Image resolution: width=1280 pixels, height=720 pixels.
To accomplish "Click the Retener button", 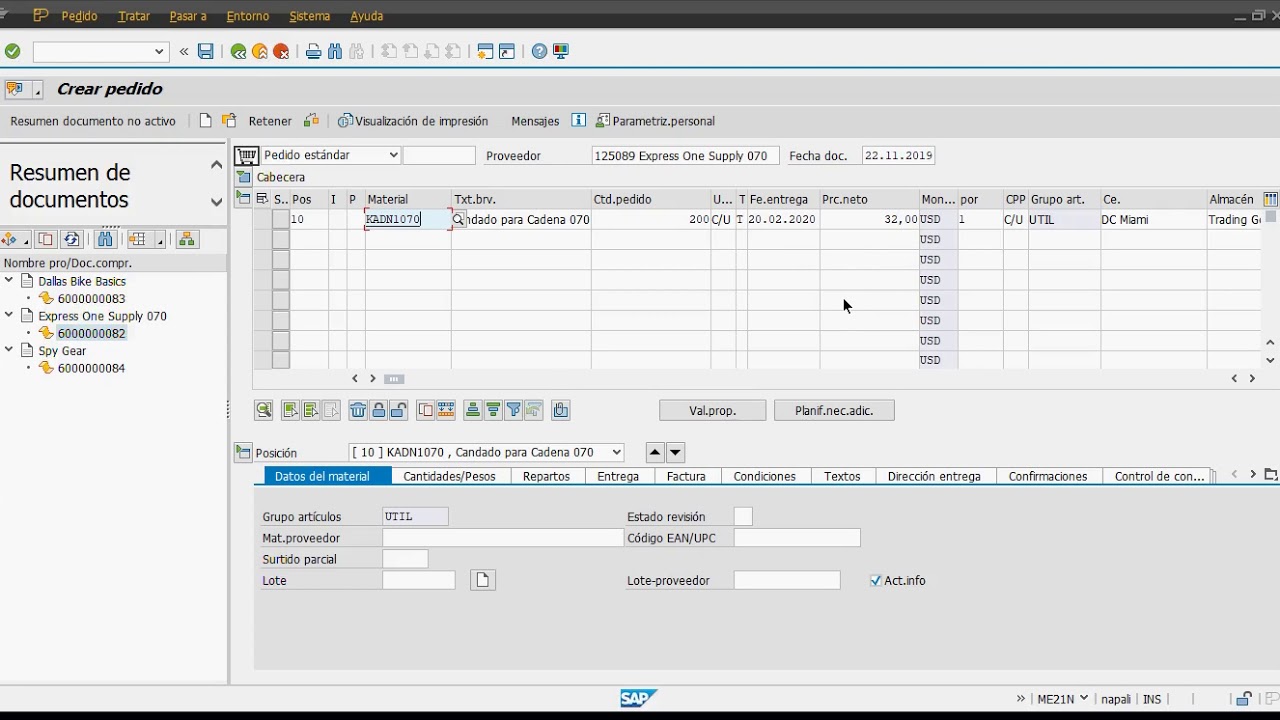I will [x=270, y=121].
